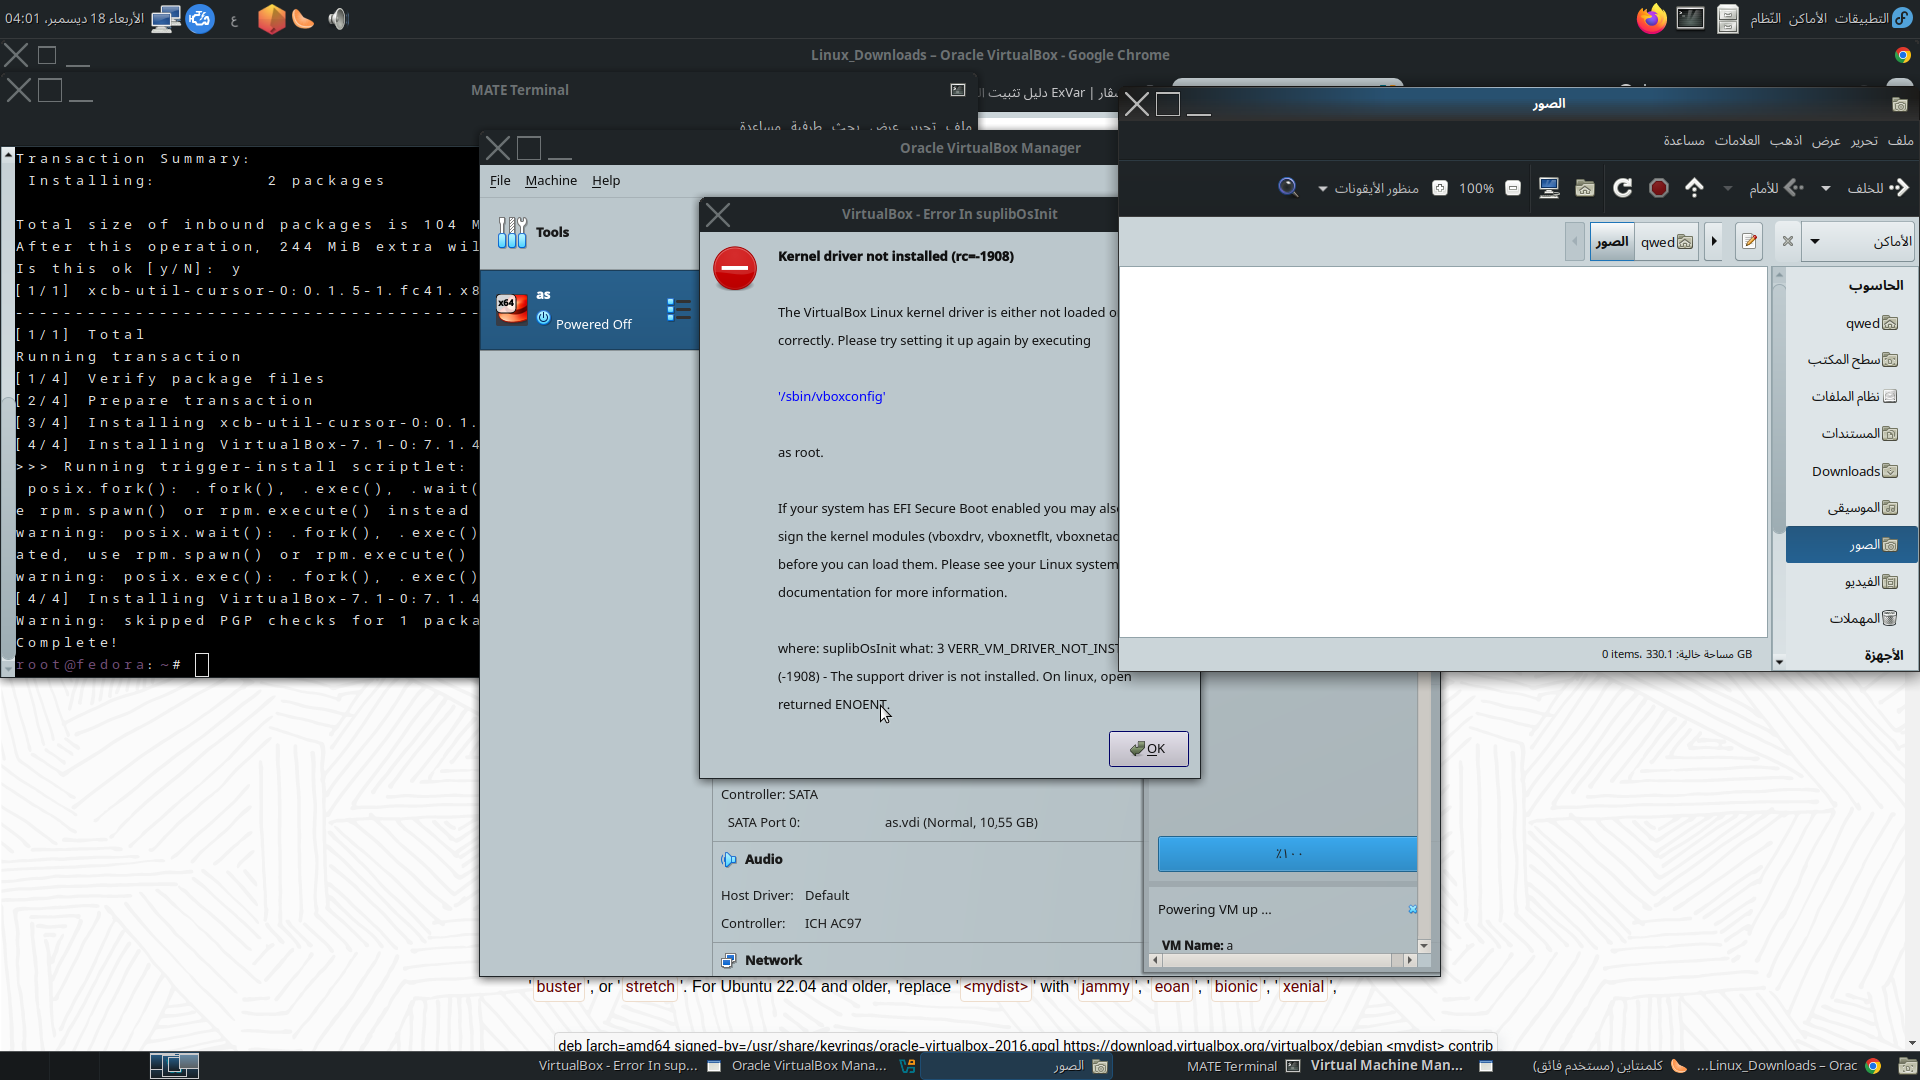Click the '/sbin/vboxconfig' link
This screenshot has height=1080, width=1920.
coord(831,396)
